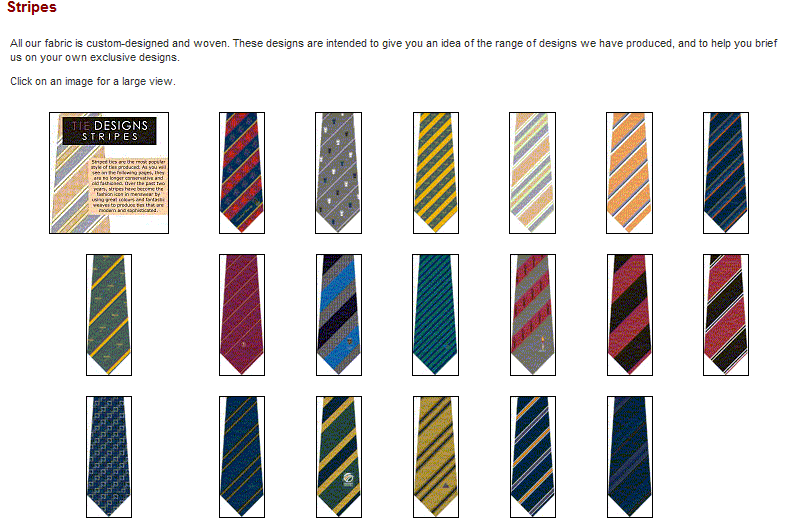The image size is (792, 530).
Task: Enlarge the dark navy tie with subtle stripes
Action: coord(630,457)
